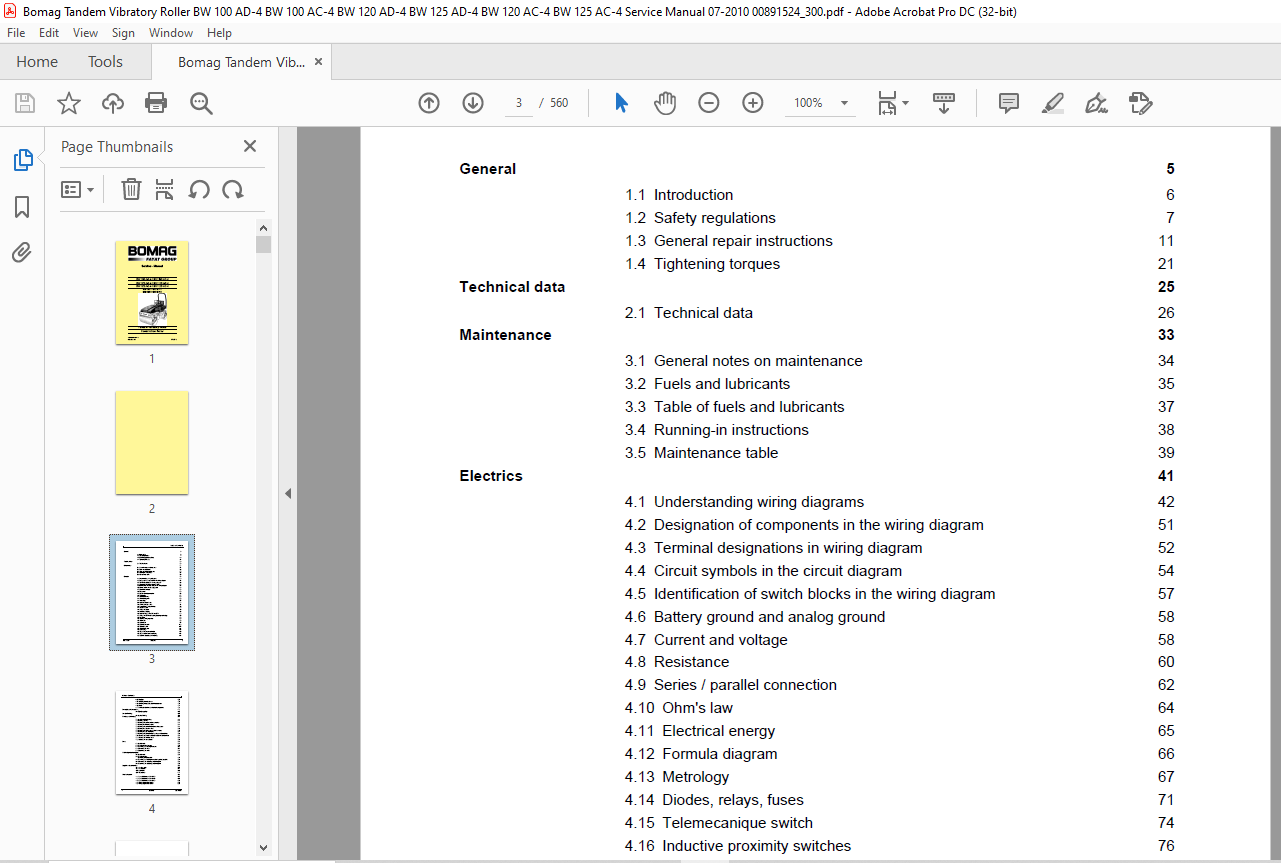Select page 1 thumbnail
The height and width of the screenshot is (863, 1281).
152,293
